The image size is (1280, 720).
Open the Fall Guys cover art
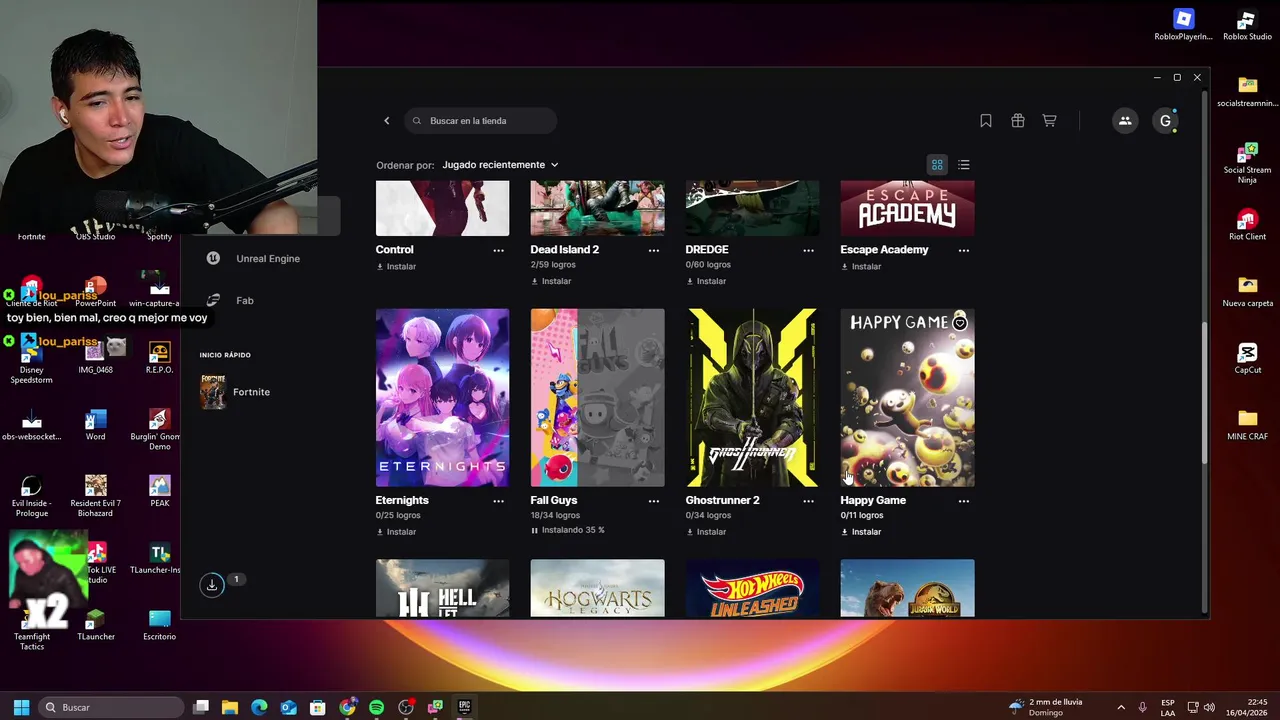click(x=597, y=398)
